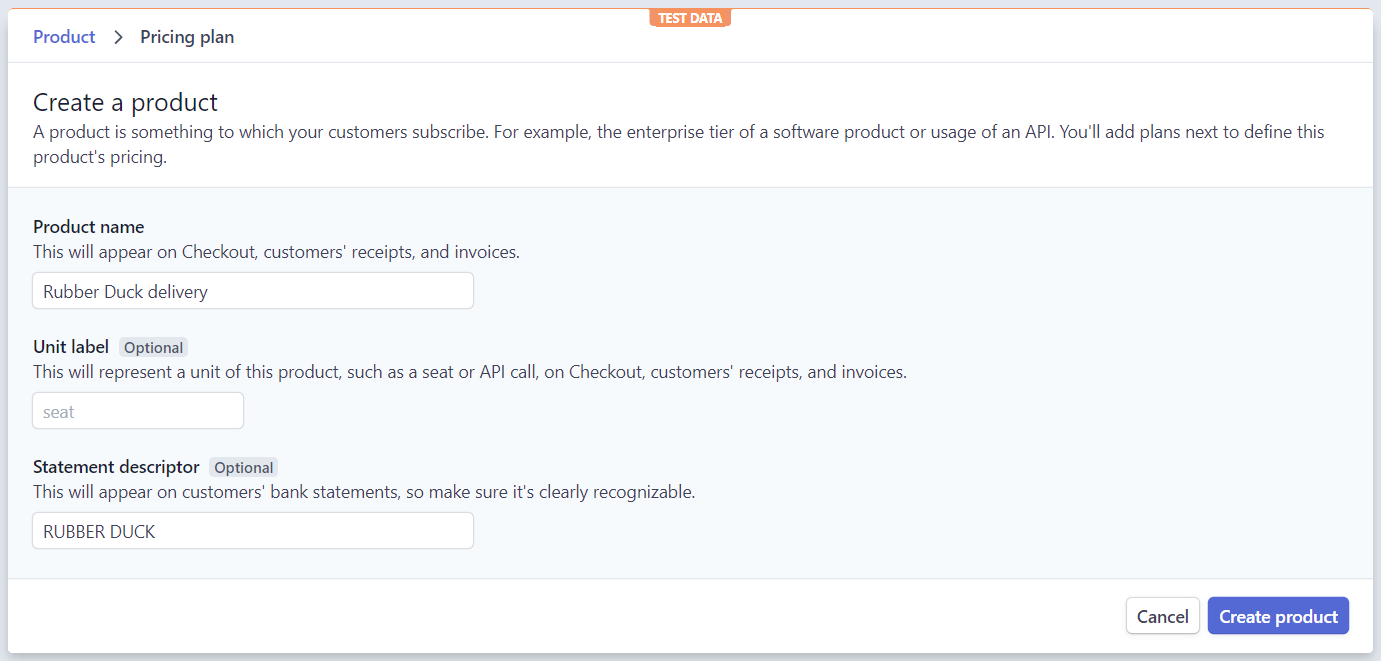1381x661 pixels.
Task: Click the seat or API call description text
Action: pos(469,371)
